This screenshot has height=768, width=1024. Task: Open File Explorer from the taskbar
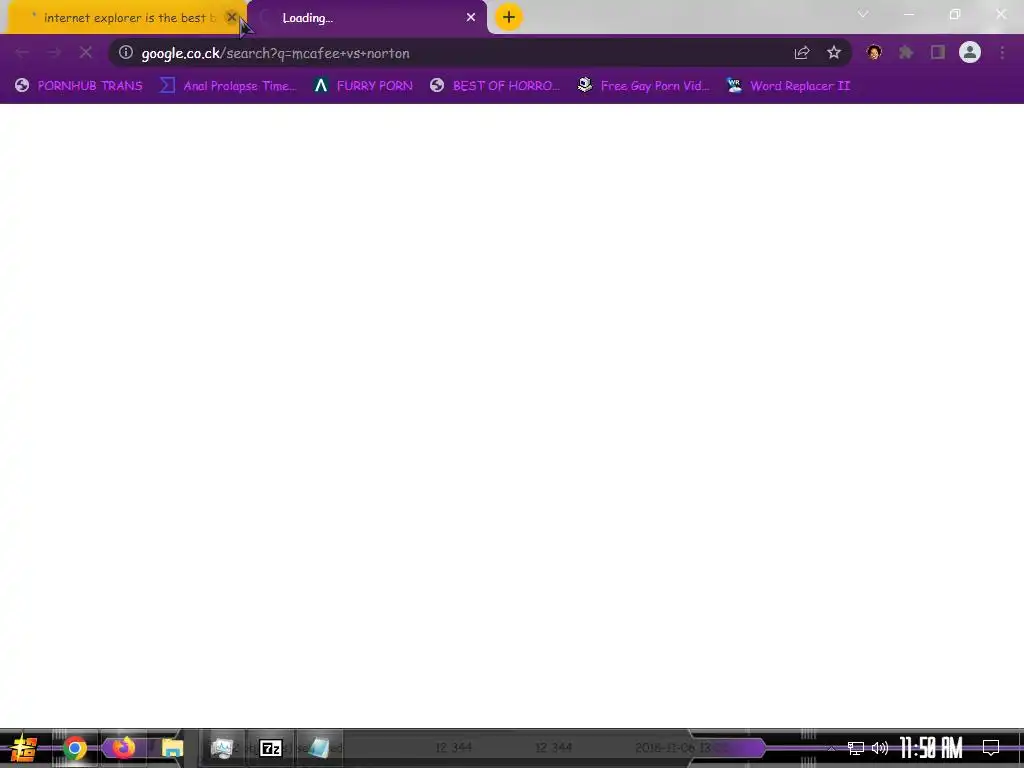tap(172, 748)
